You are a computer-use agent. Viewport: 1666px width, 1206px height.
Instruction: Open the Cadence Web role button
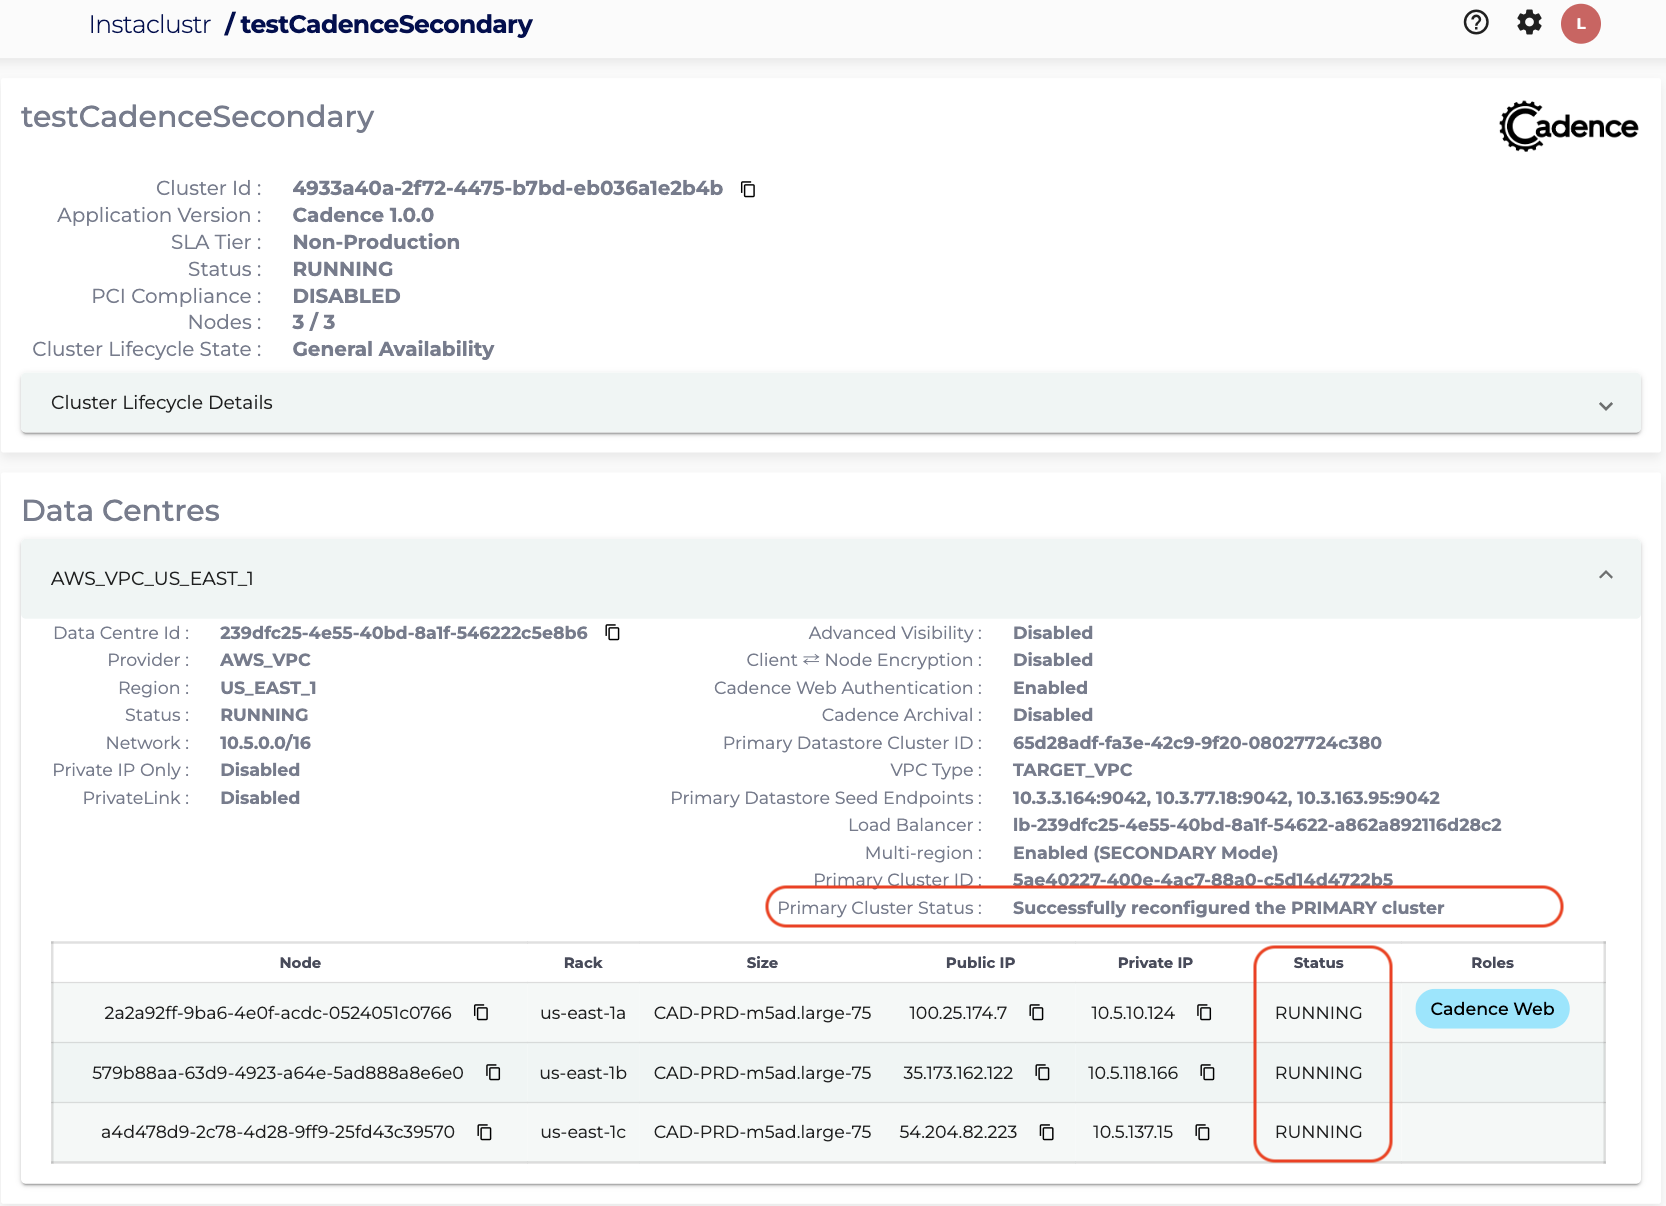1492,1009
